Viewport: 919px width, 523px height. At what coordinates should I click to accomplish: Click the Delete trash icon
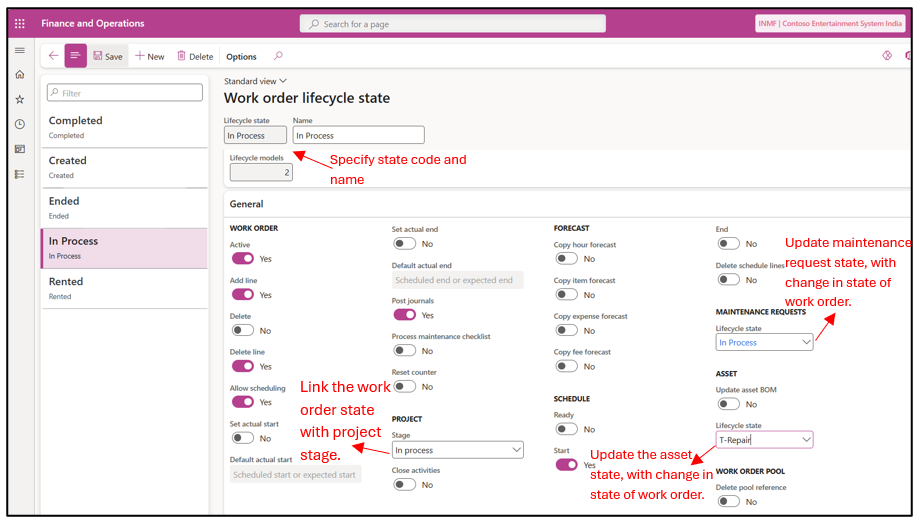pyautogui.click(x=182, y=56)
